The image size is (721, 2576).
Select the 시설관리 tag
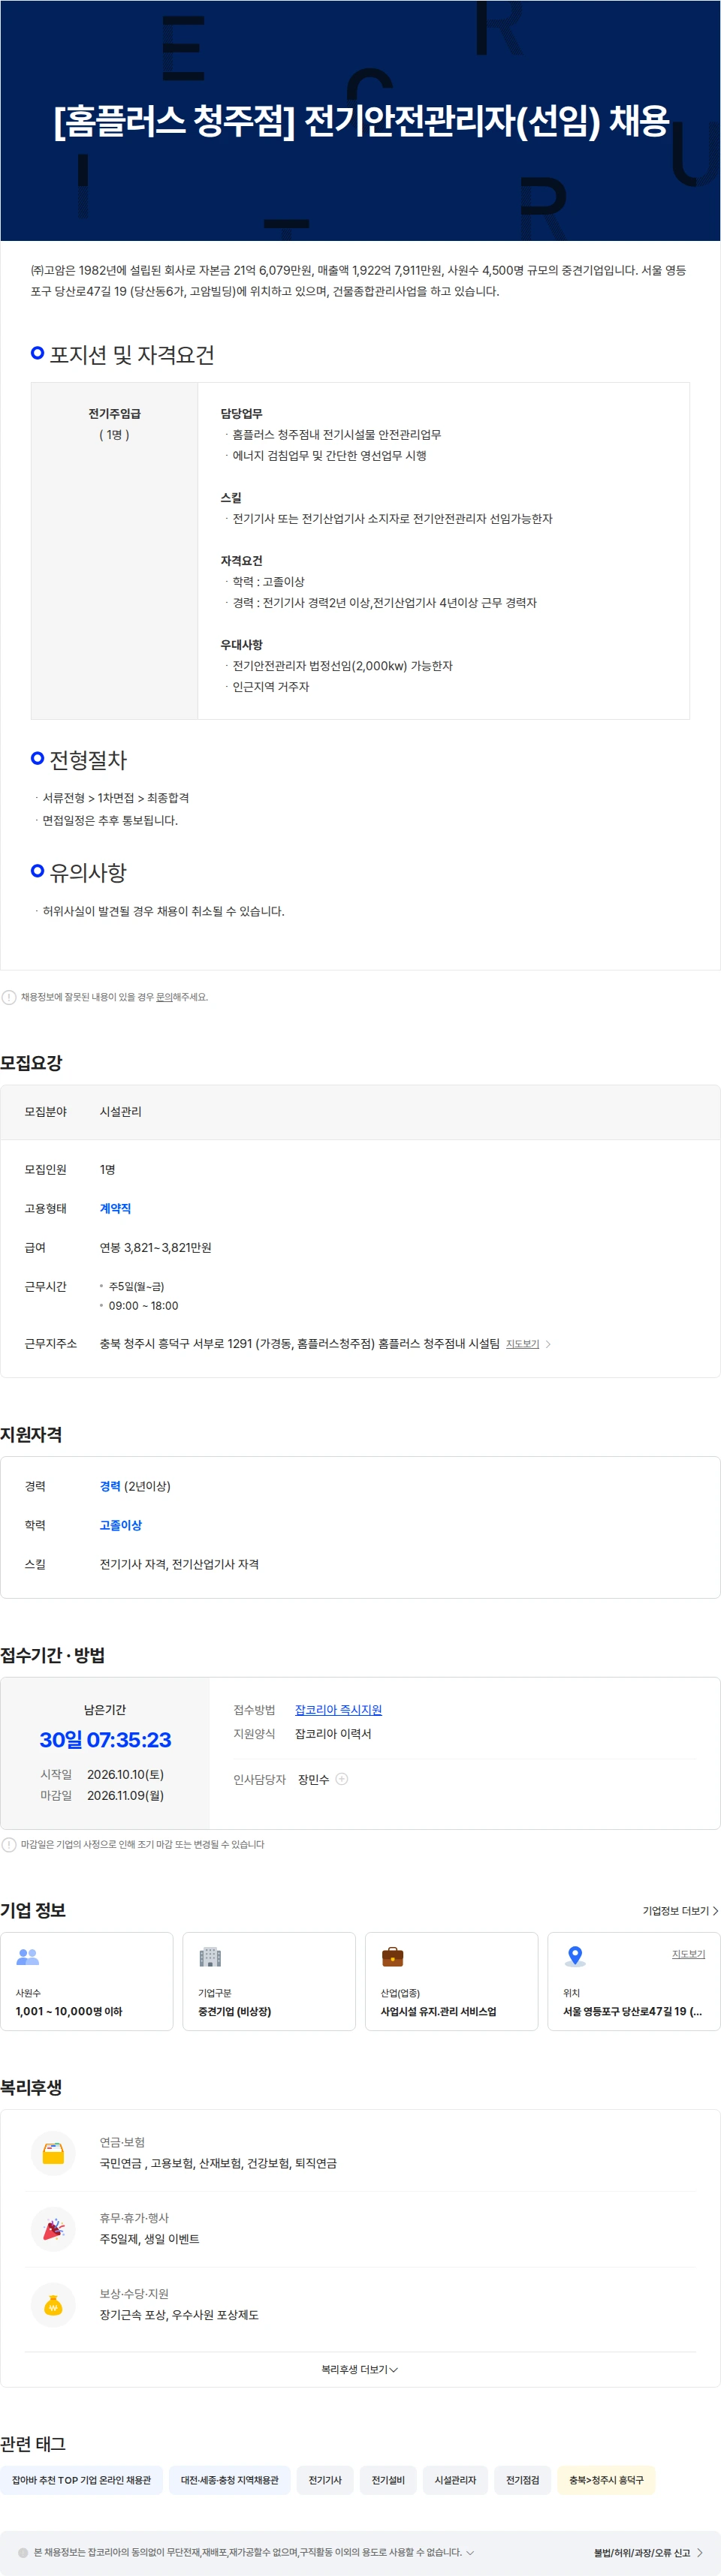(456, 2480)
